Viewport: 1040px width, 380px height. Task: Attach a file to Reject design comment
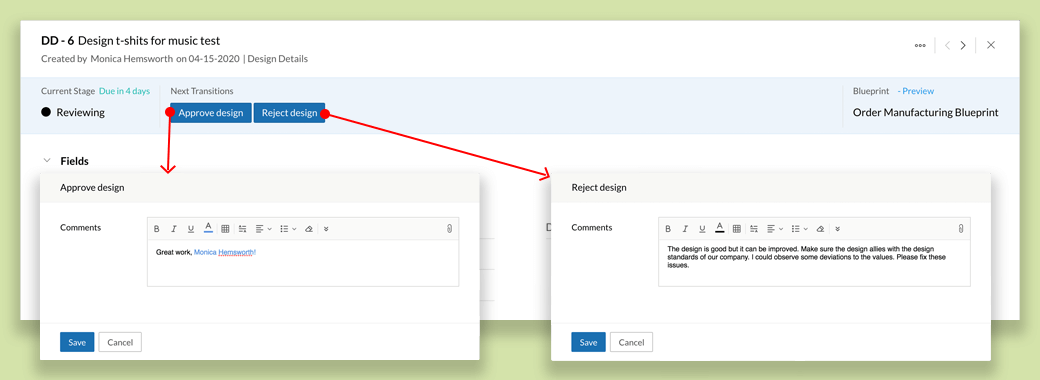pos(960,229)
